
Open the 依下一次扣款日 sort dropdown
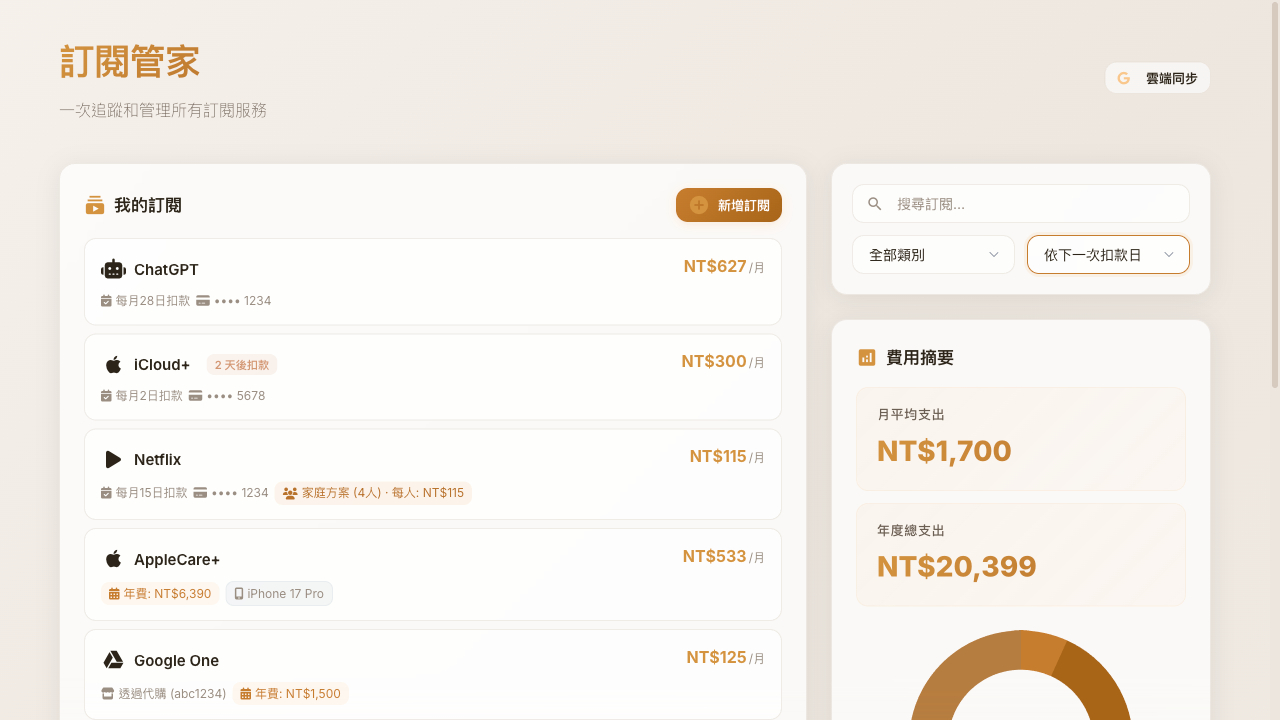coord(1108,255)
